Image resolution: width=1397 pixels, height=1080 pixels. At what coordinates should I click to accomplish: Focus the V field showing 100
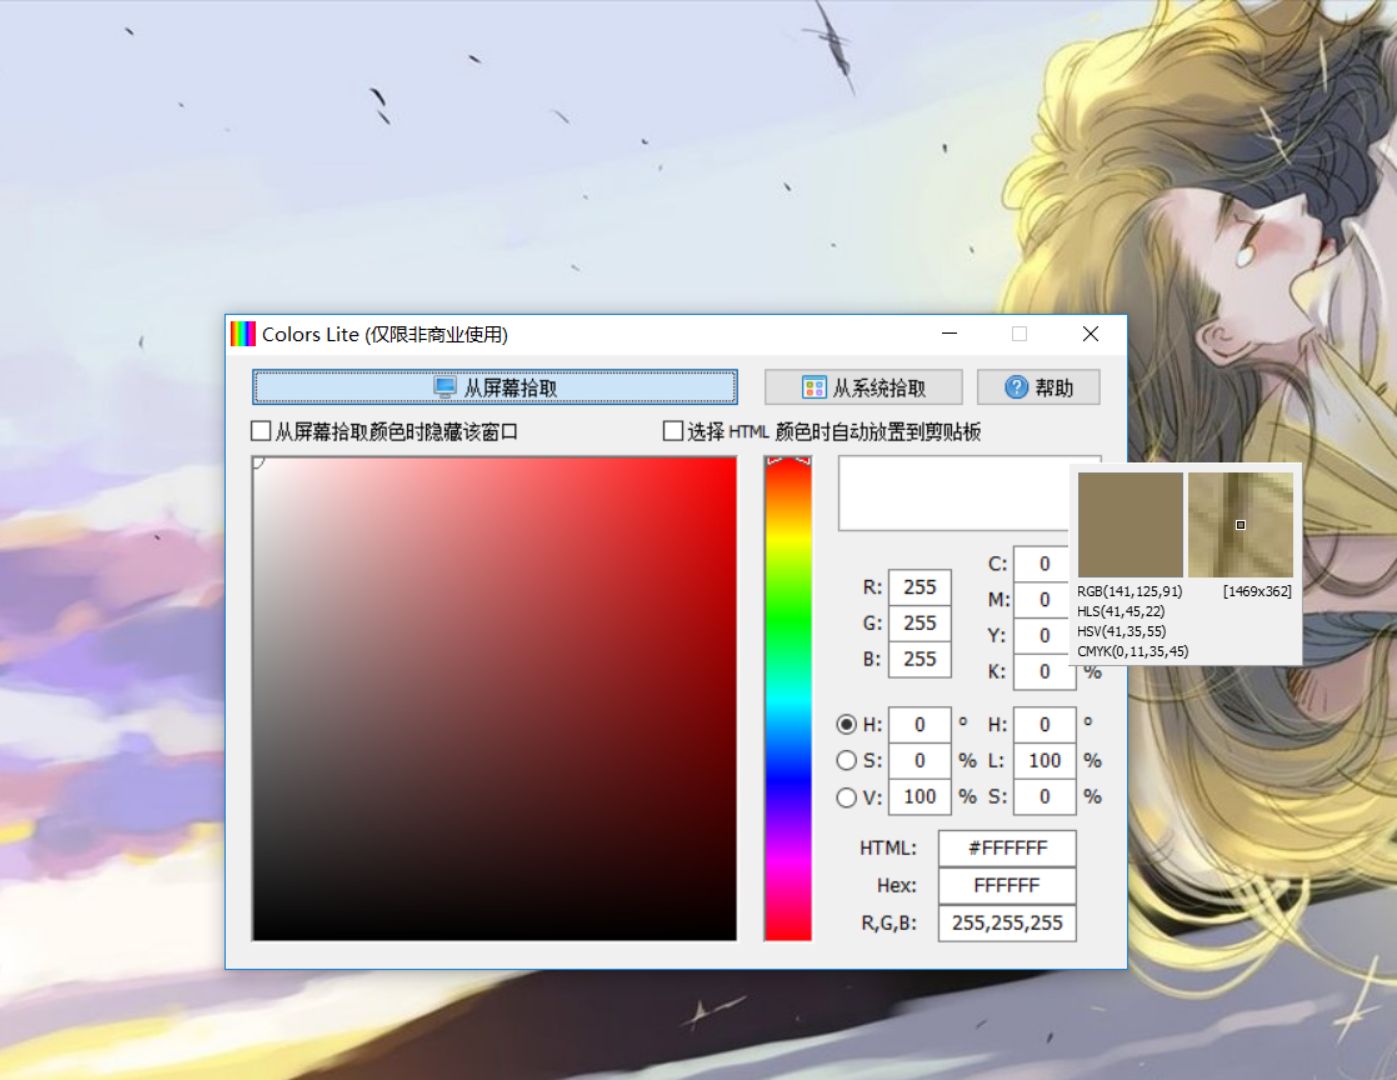click(x=919, y=797)
